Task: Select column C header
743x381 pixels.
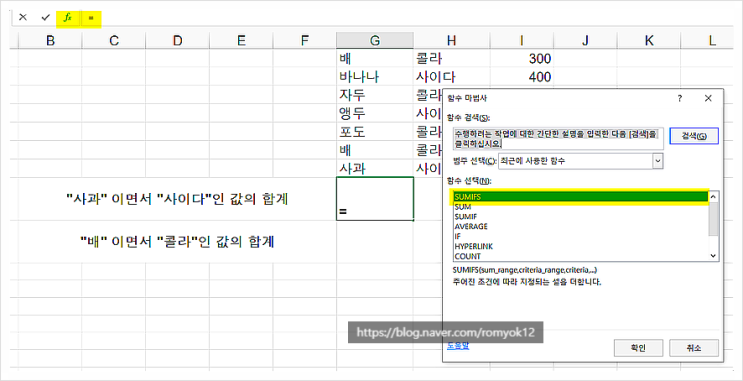Action: pyautogui.click(x=114, y=41)
